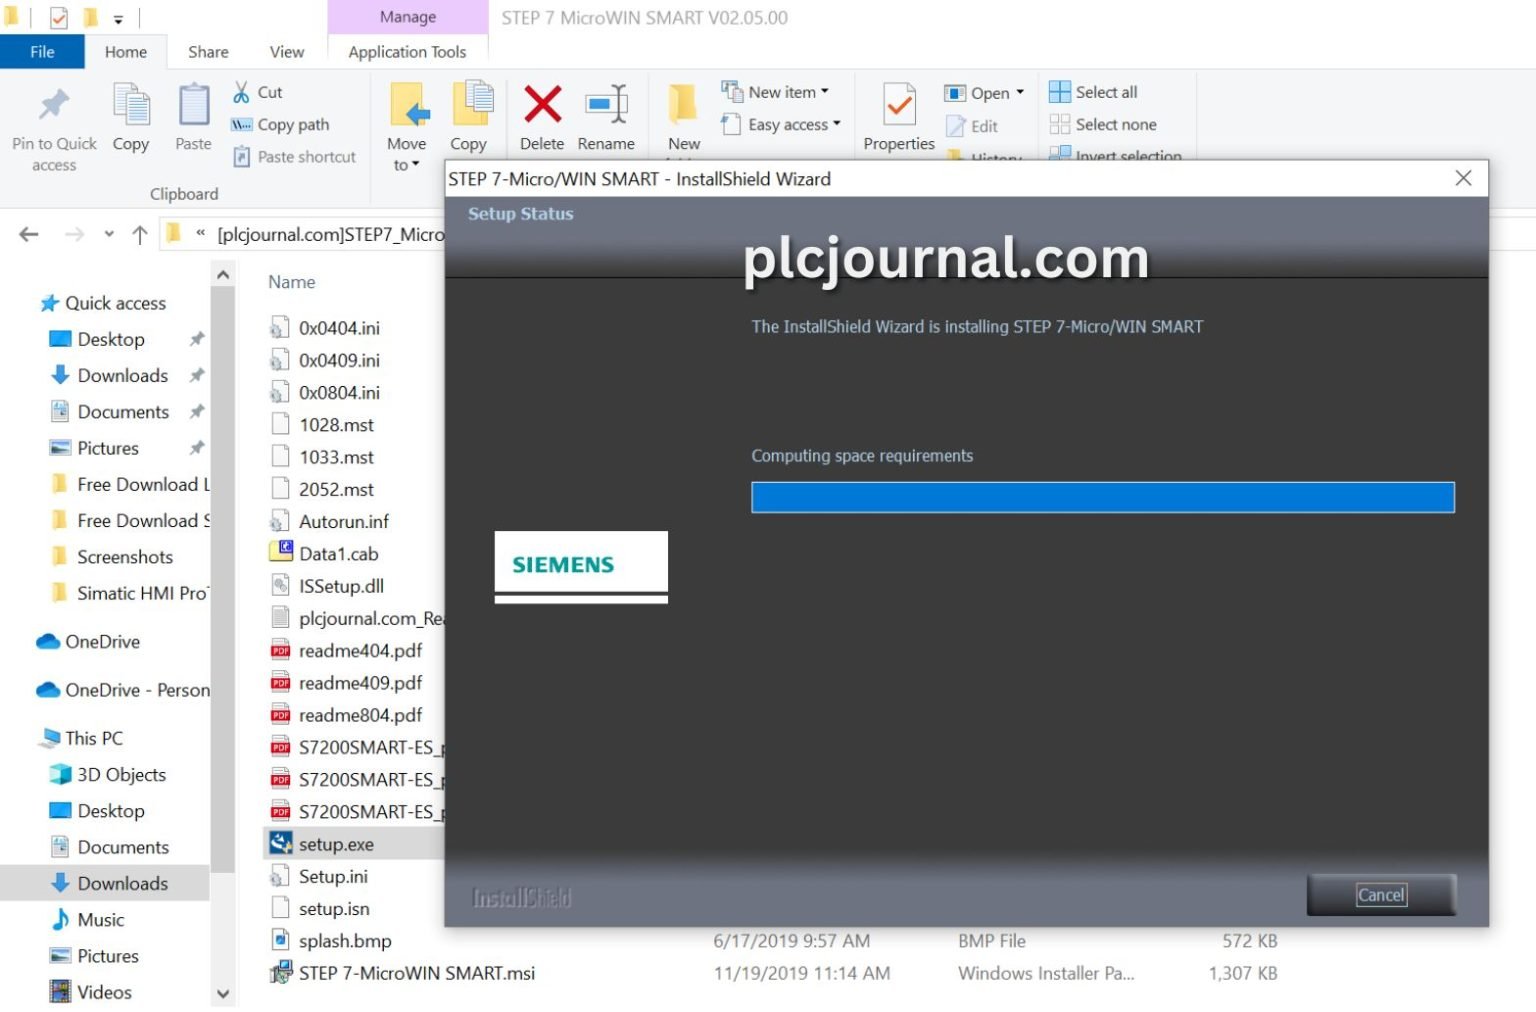Screen dimensions: 1536x1012
Task: Cancel the InstallShield installation
Action: (x=1380, y=895)
